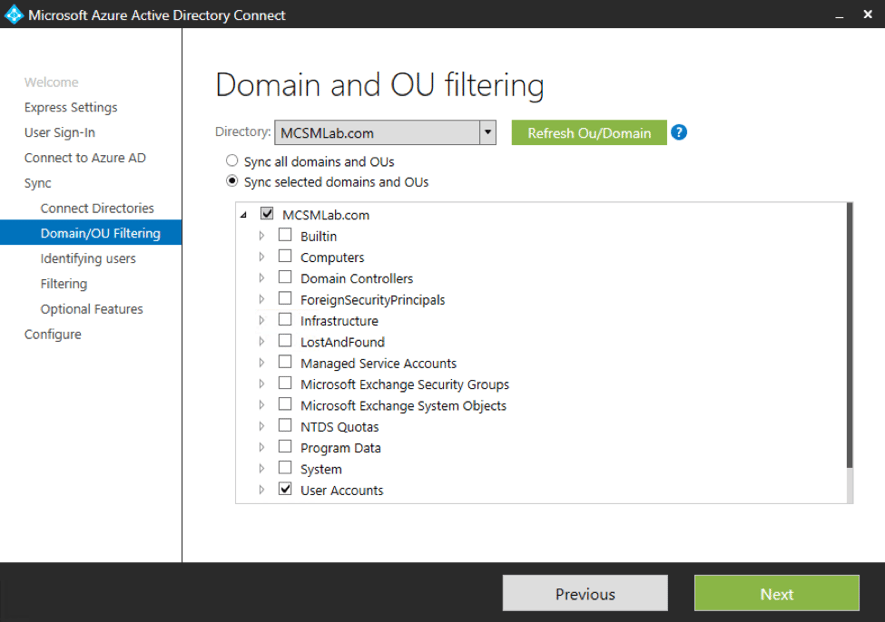This screenshot has height=622, width=885.
Task: Close the Azure AD Connect window
Action: tap(868, 15)
